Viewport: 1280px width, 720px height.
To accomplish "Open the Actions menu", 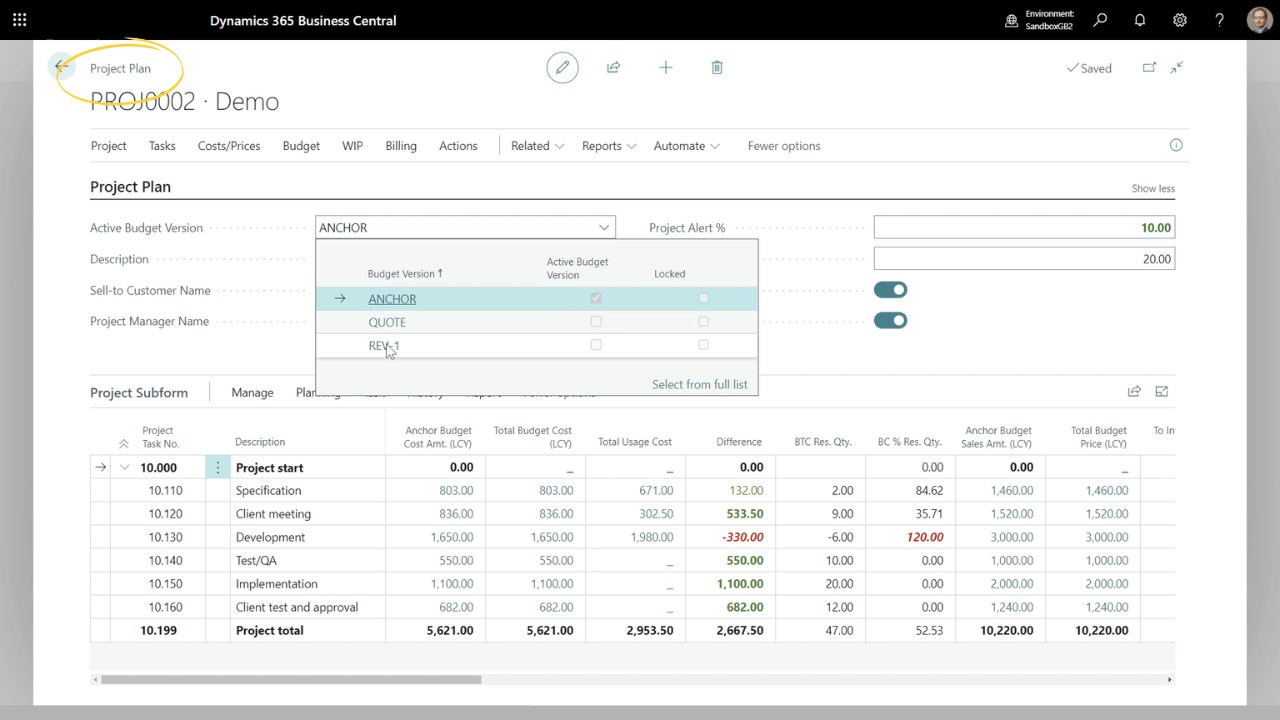I will coord(458,146).
